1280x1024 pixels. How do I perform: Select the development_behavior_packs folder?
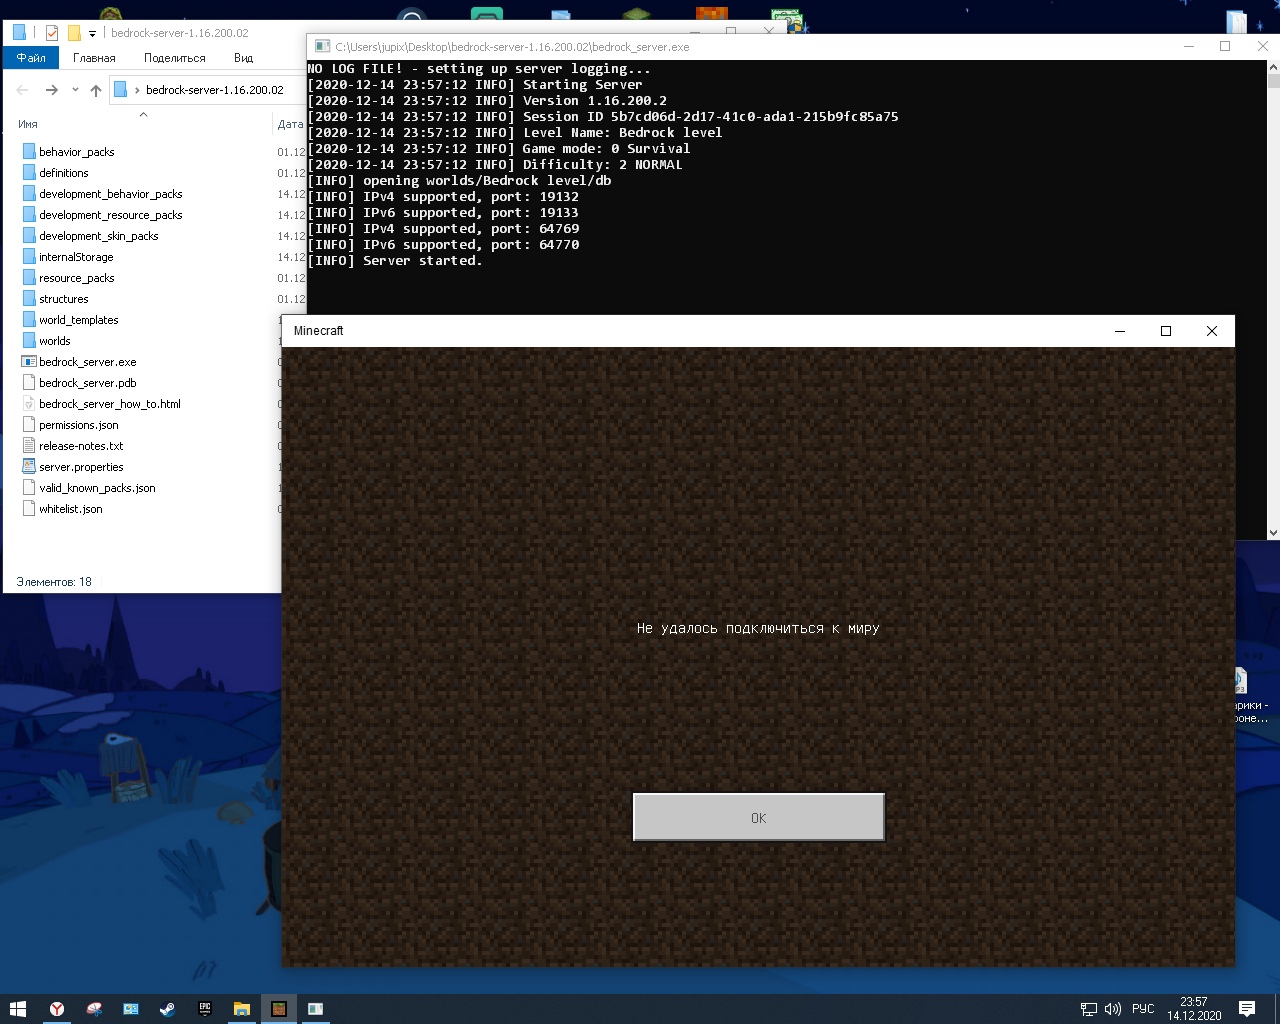(111, 194)
